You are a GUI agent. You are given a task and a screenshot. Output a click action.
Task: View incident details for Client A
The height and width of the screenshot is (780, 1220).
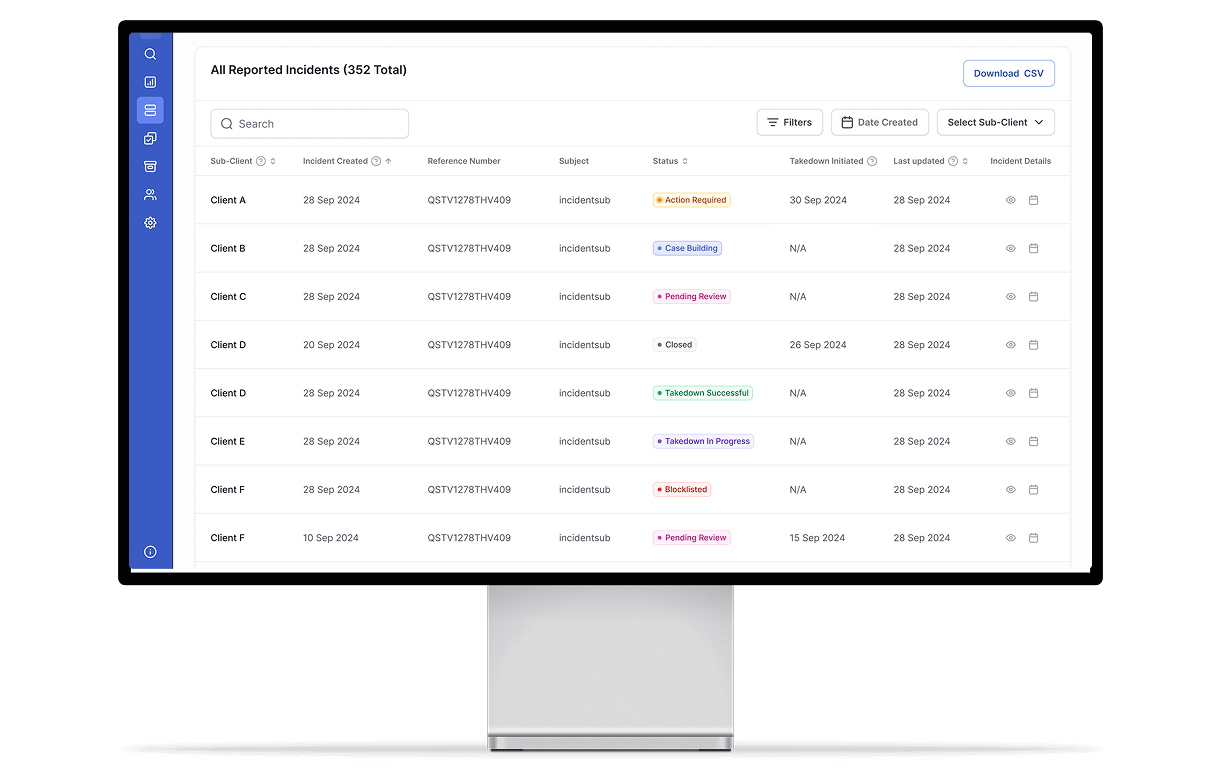[1010, 200]
